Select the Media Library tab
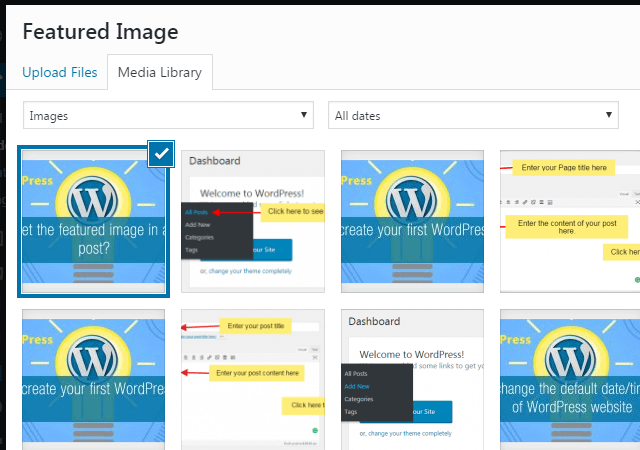This screenshot has width=640, height=450. [160, 72]
